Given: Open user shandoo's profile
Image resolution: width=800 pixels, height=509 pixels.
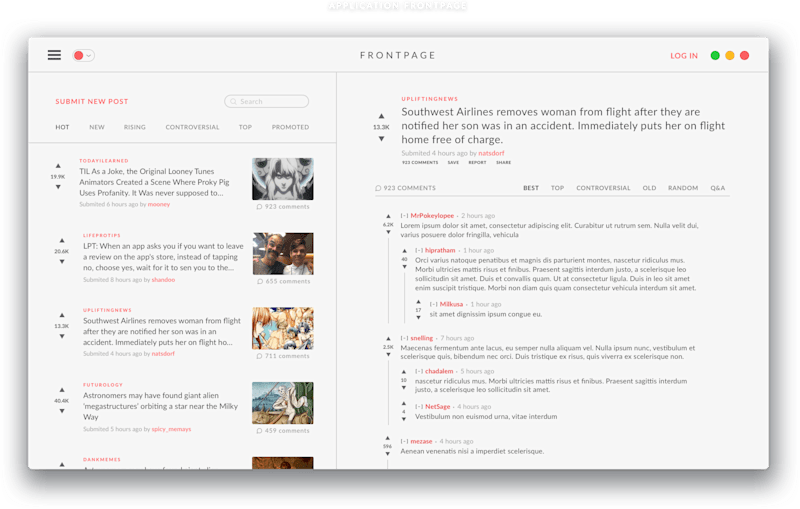Looking at the screenshot, I should click(163, 279).
